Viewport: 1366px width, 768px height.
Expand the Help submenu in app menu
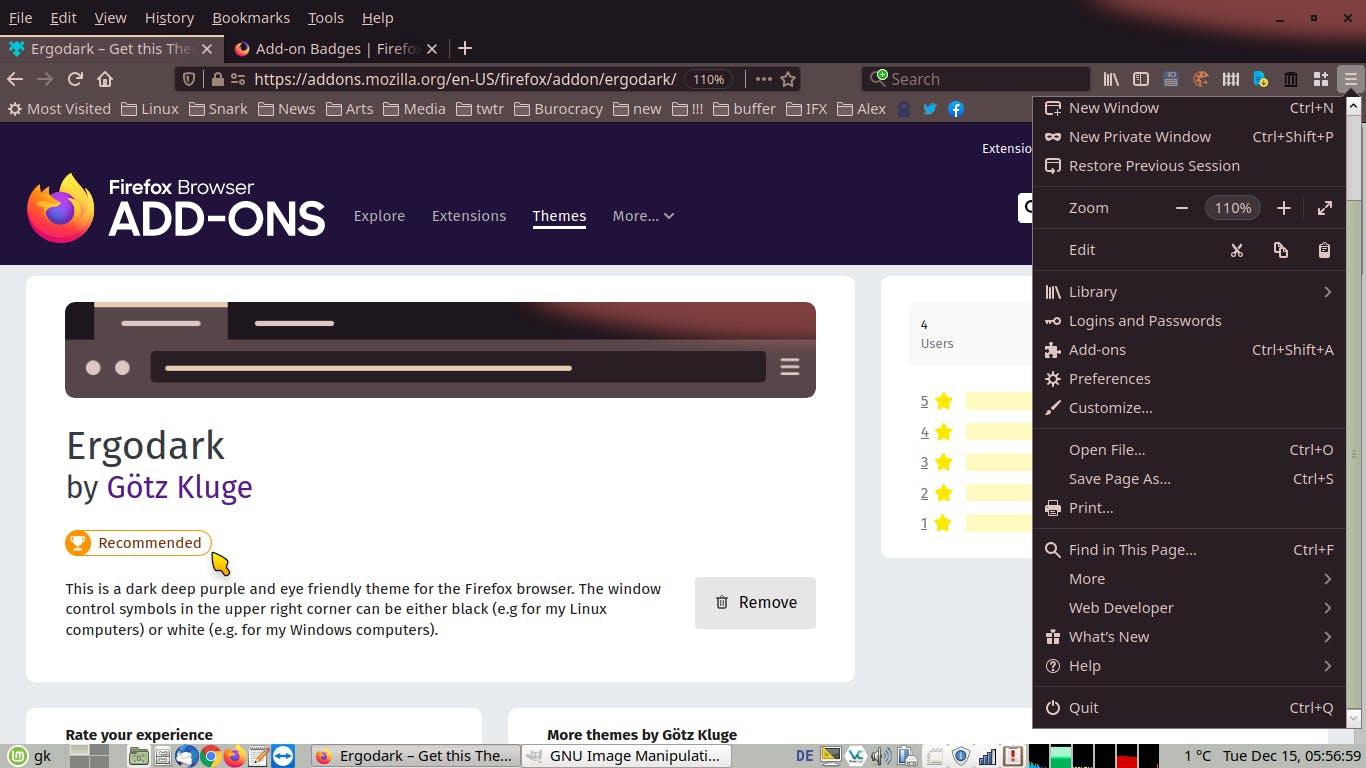[x=1189, y=666]
